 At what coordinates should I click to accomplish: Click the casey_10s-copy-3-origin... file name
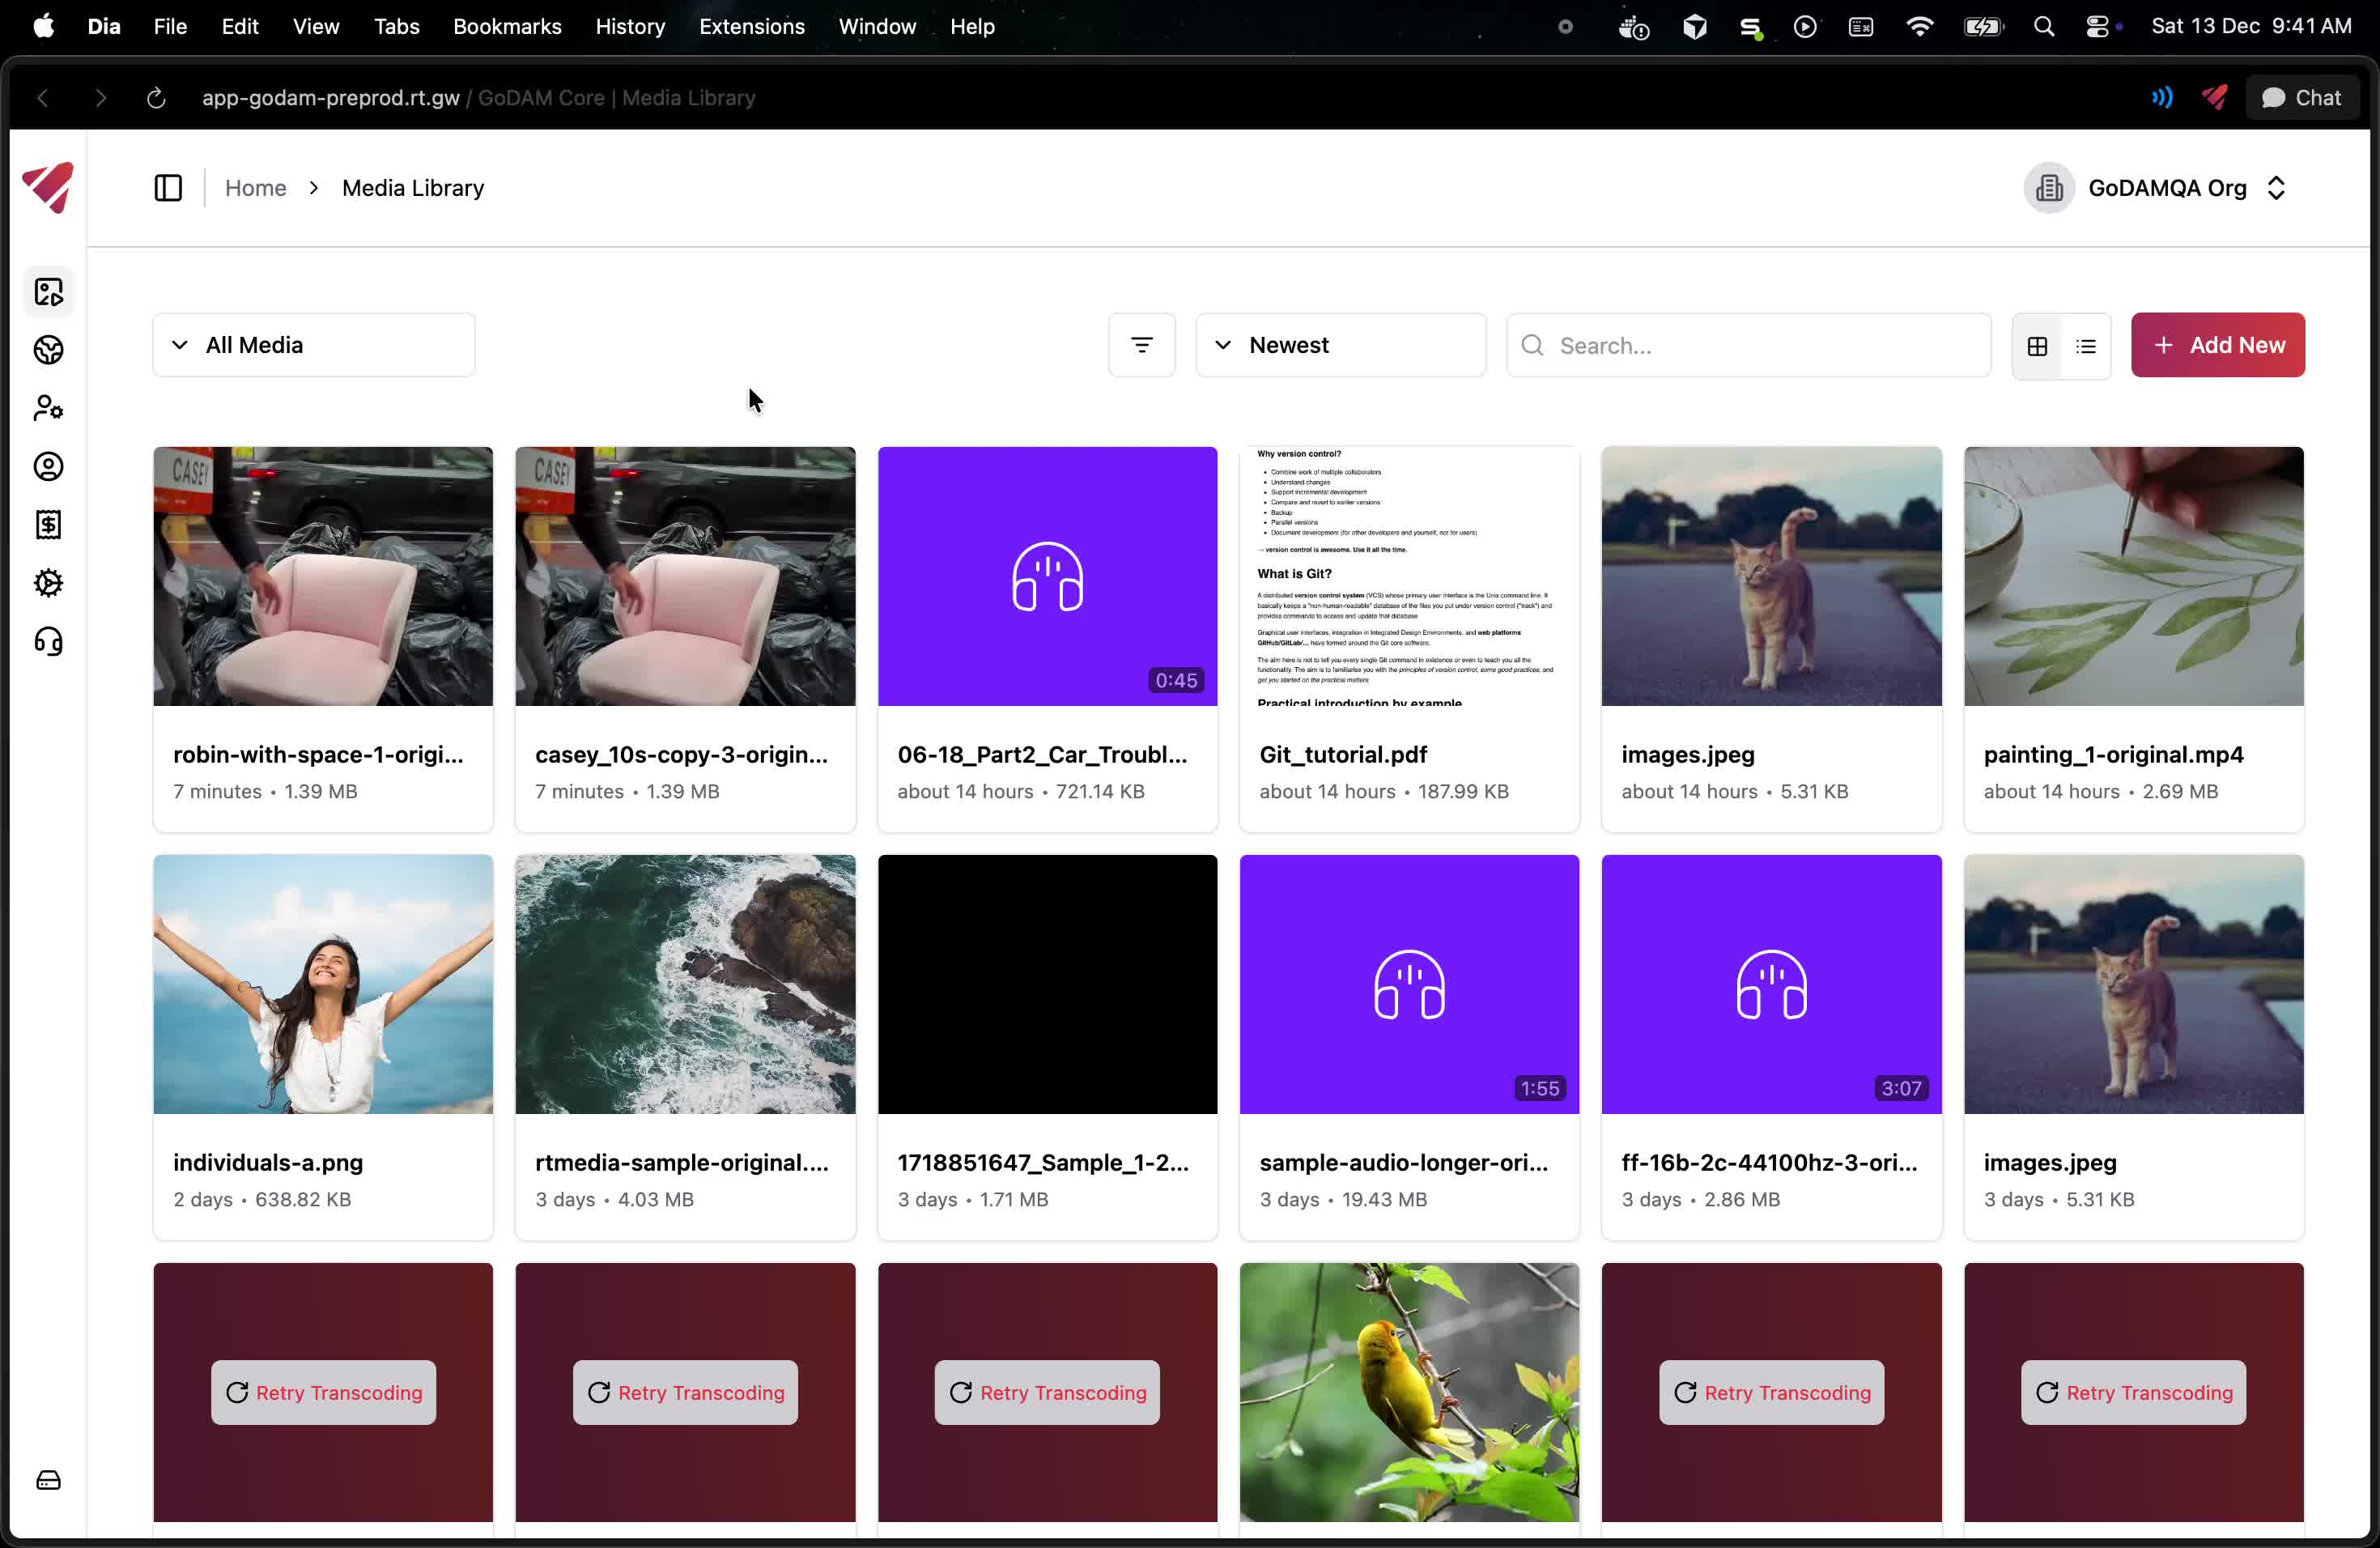click(x=681, y=754)
